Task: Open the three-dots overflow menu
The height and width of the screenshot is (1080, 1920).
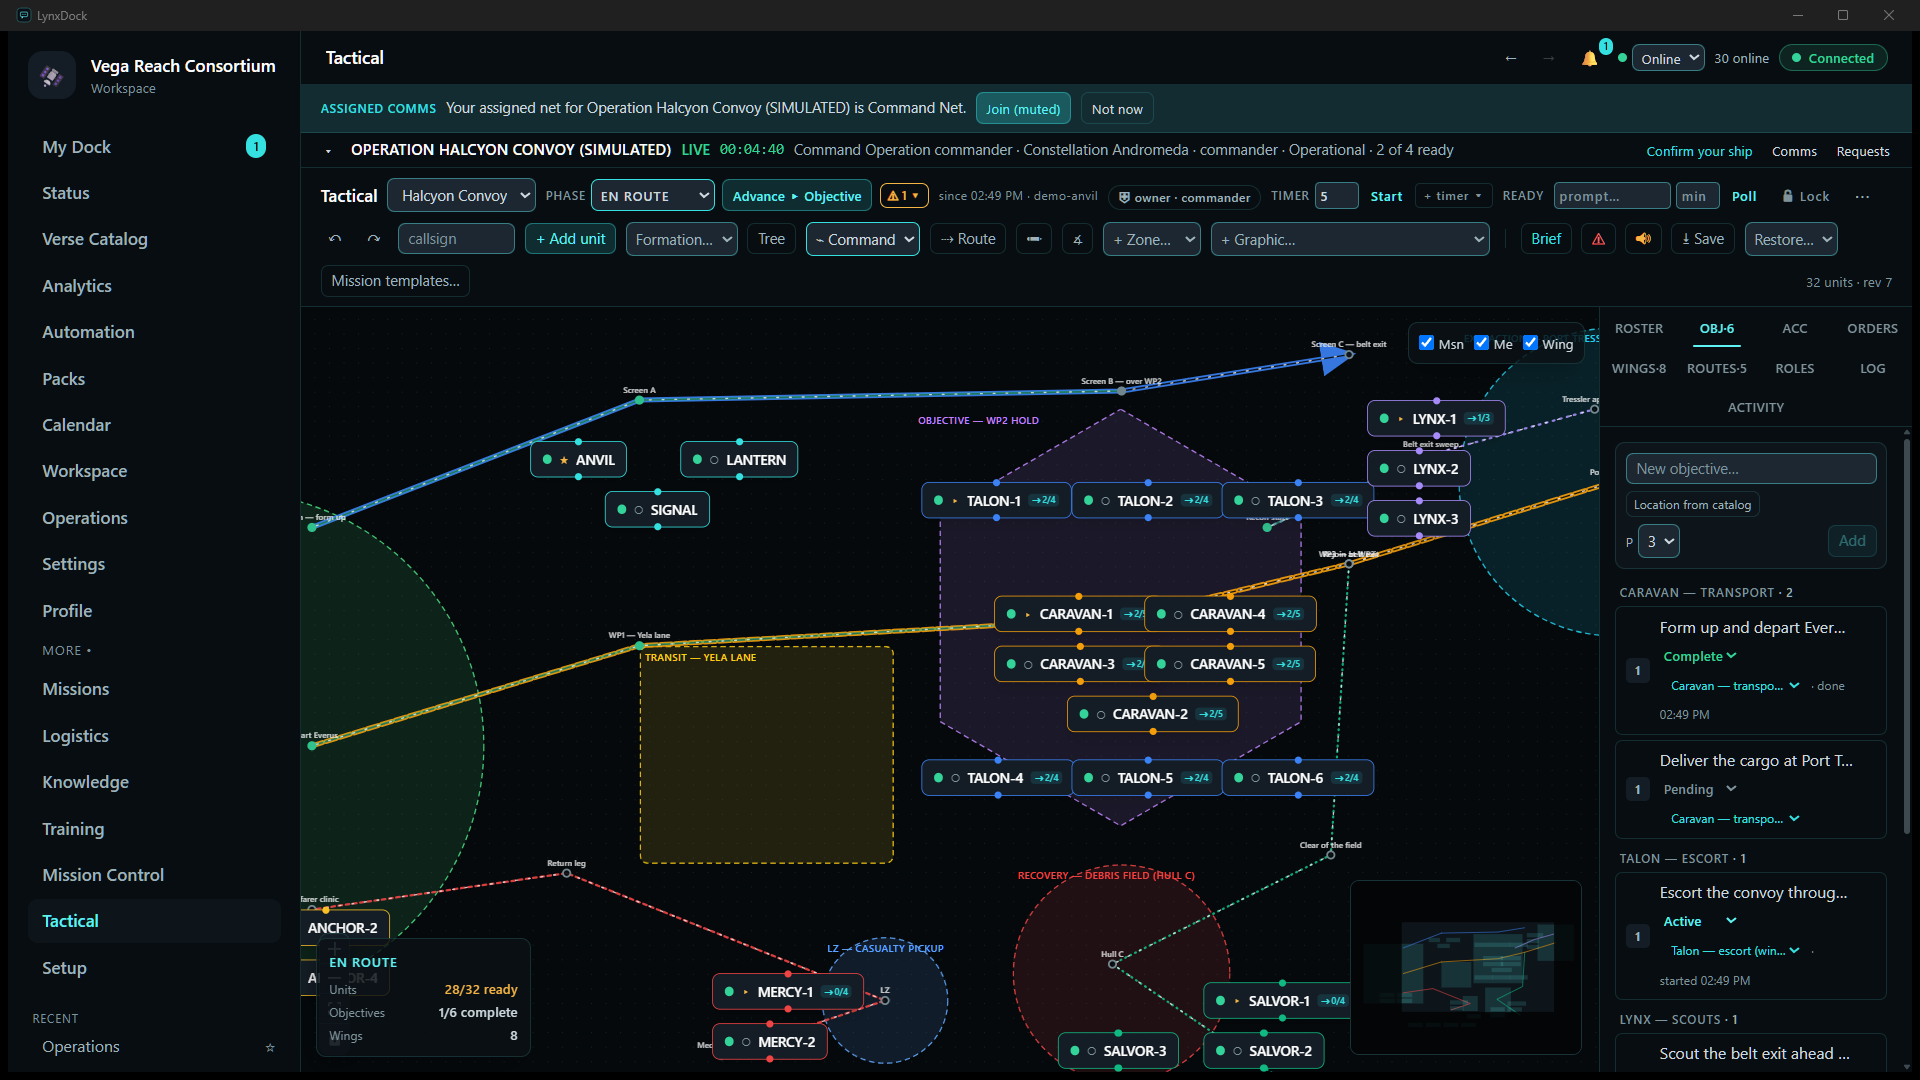Action: [x=1862, y=196]
